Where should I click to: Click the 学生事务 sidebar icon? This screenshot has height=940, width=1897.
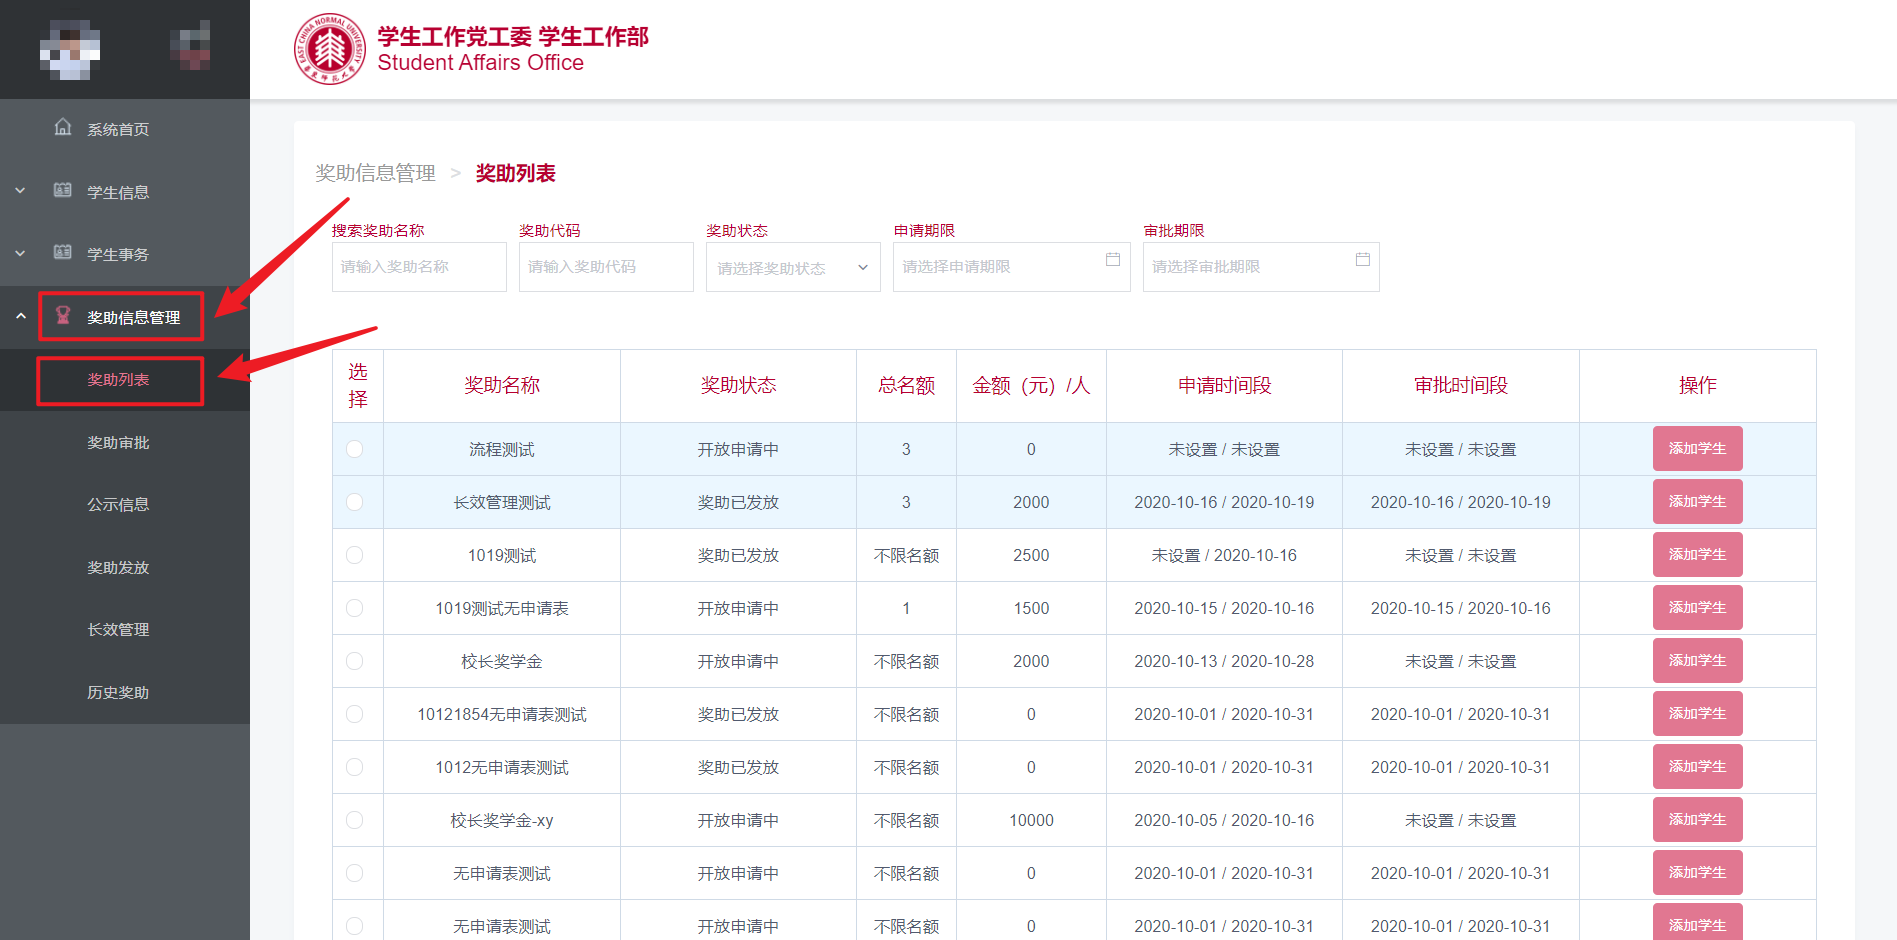(x=63, y=252)
